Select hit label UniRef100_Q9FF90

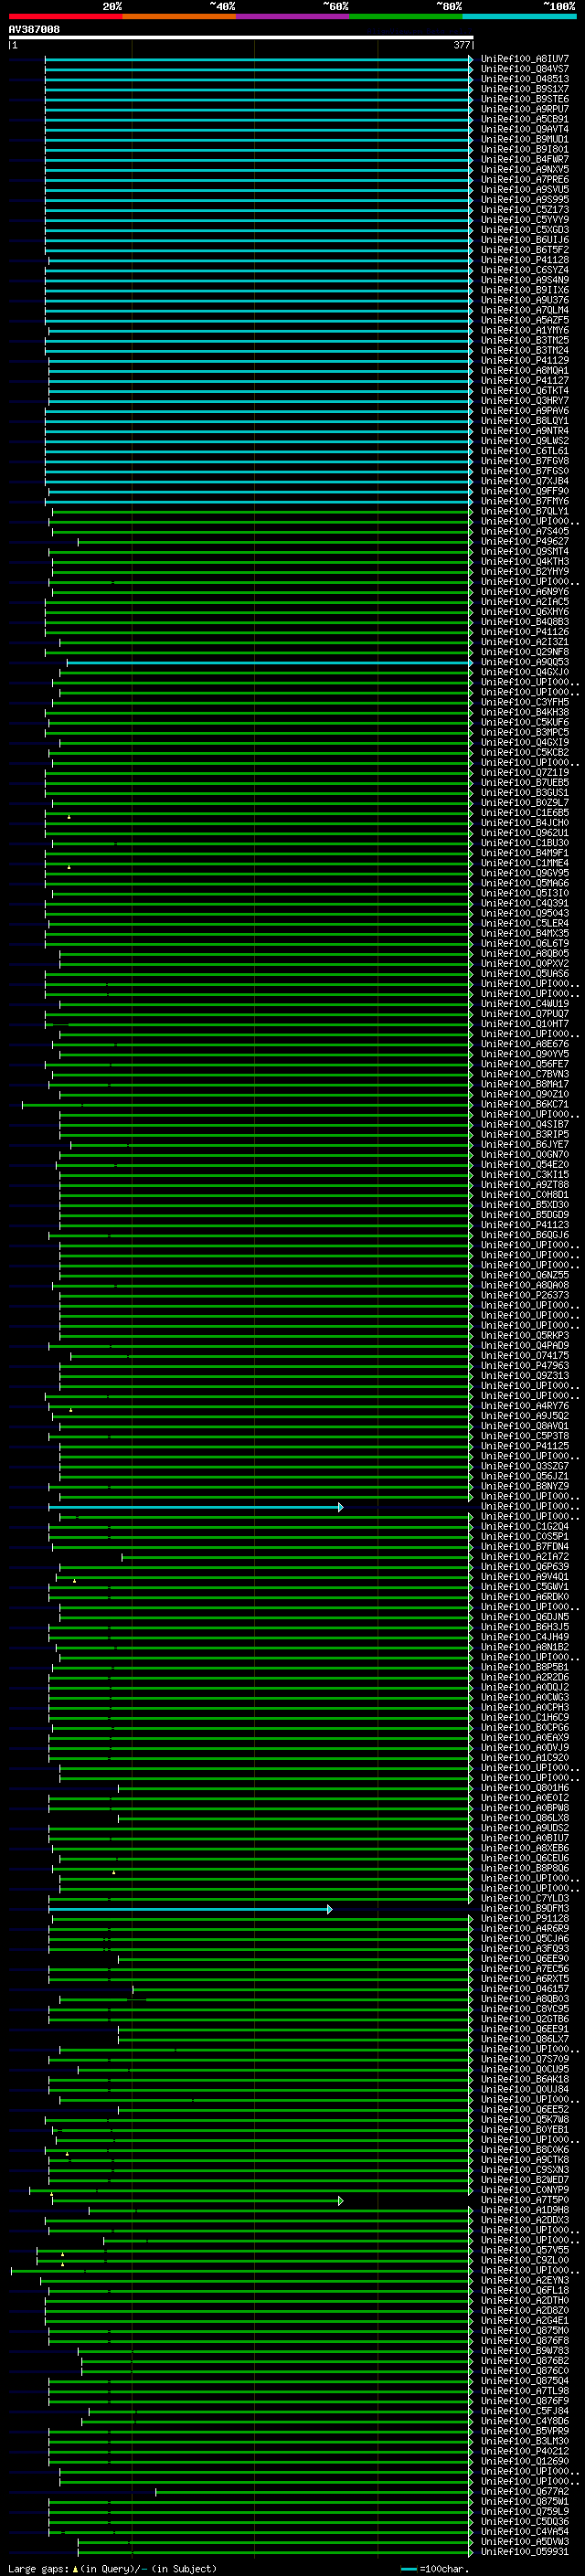525,491
